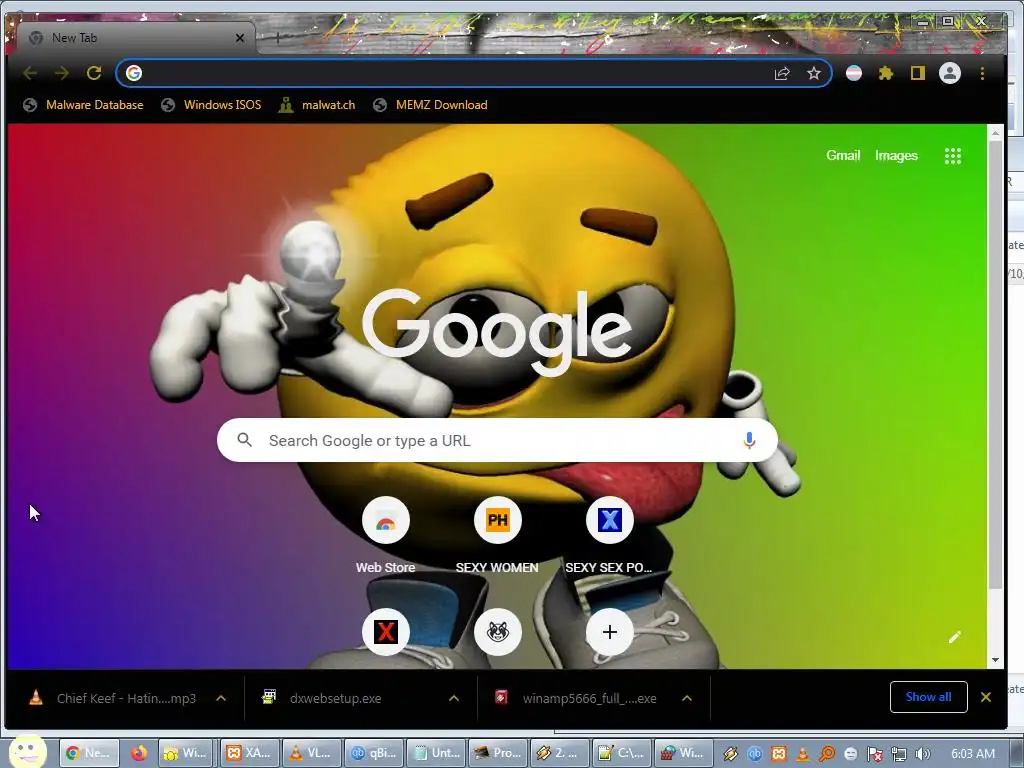Viewport: 1024px width, 768px height.
Task: Open the network tray icon
Action: pos(899,754)
